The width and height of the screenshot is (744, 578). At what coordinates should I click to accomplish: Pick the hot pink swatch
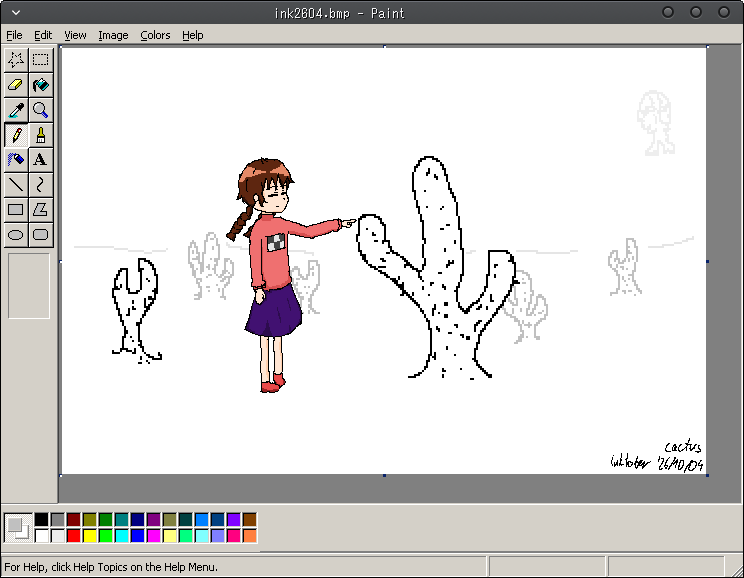[233, 536]
